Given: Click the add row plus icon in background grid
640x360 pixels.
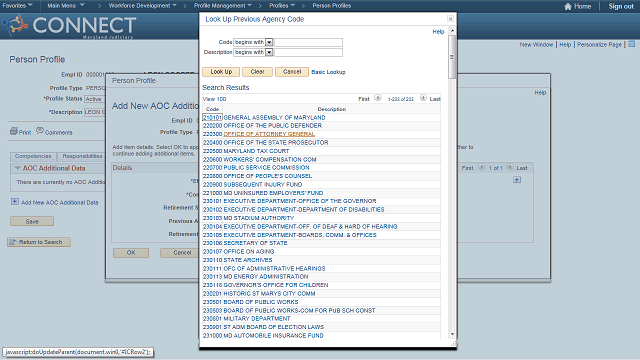Looking at the screenshot, I should click(x=517, y=180).
